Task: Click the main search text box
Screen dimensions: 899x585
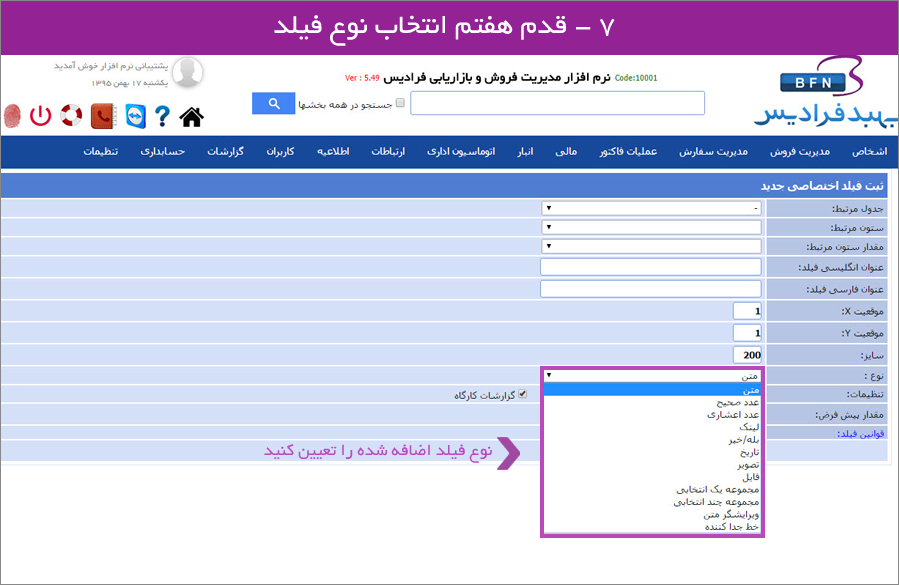Action: point(557,103)
